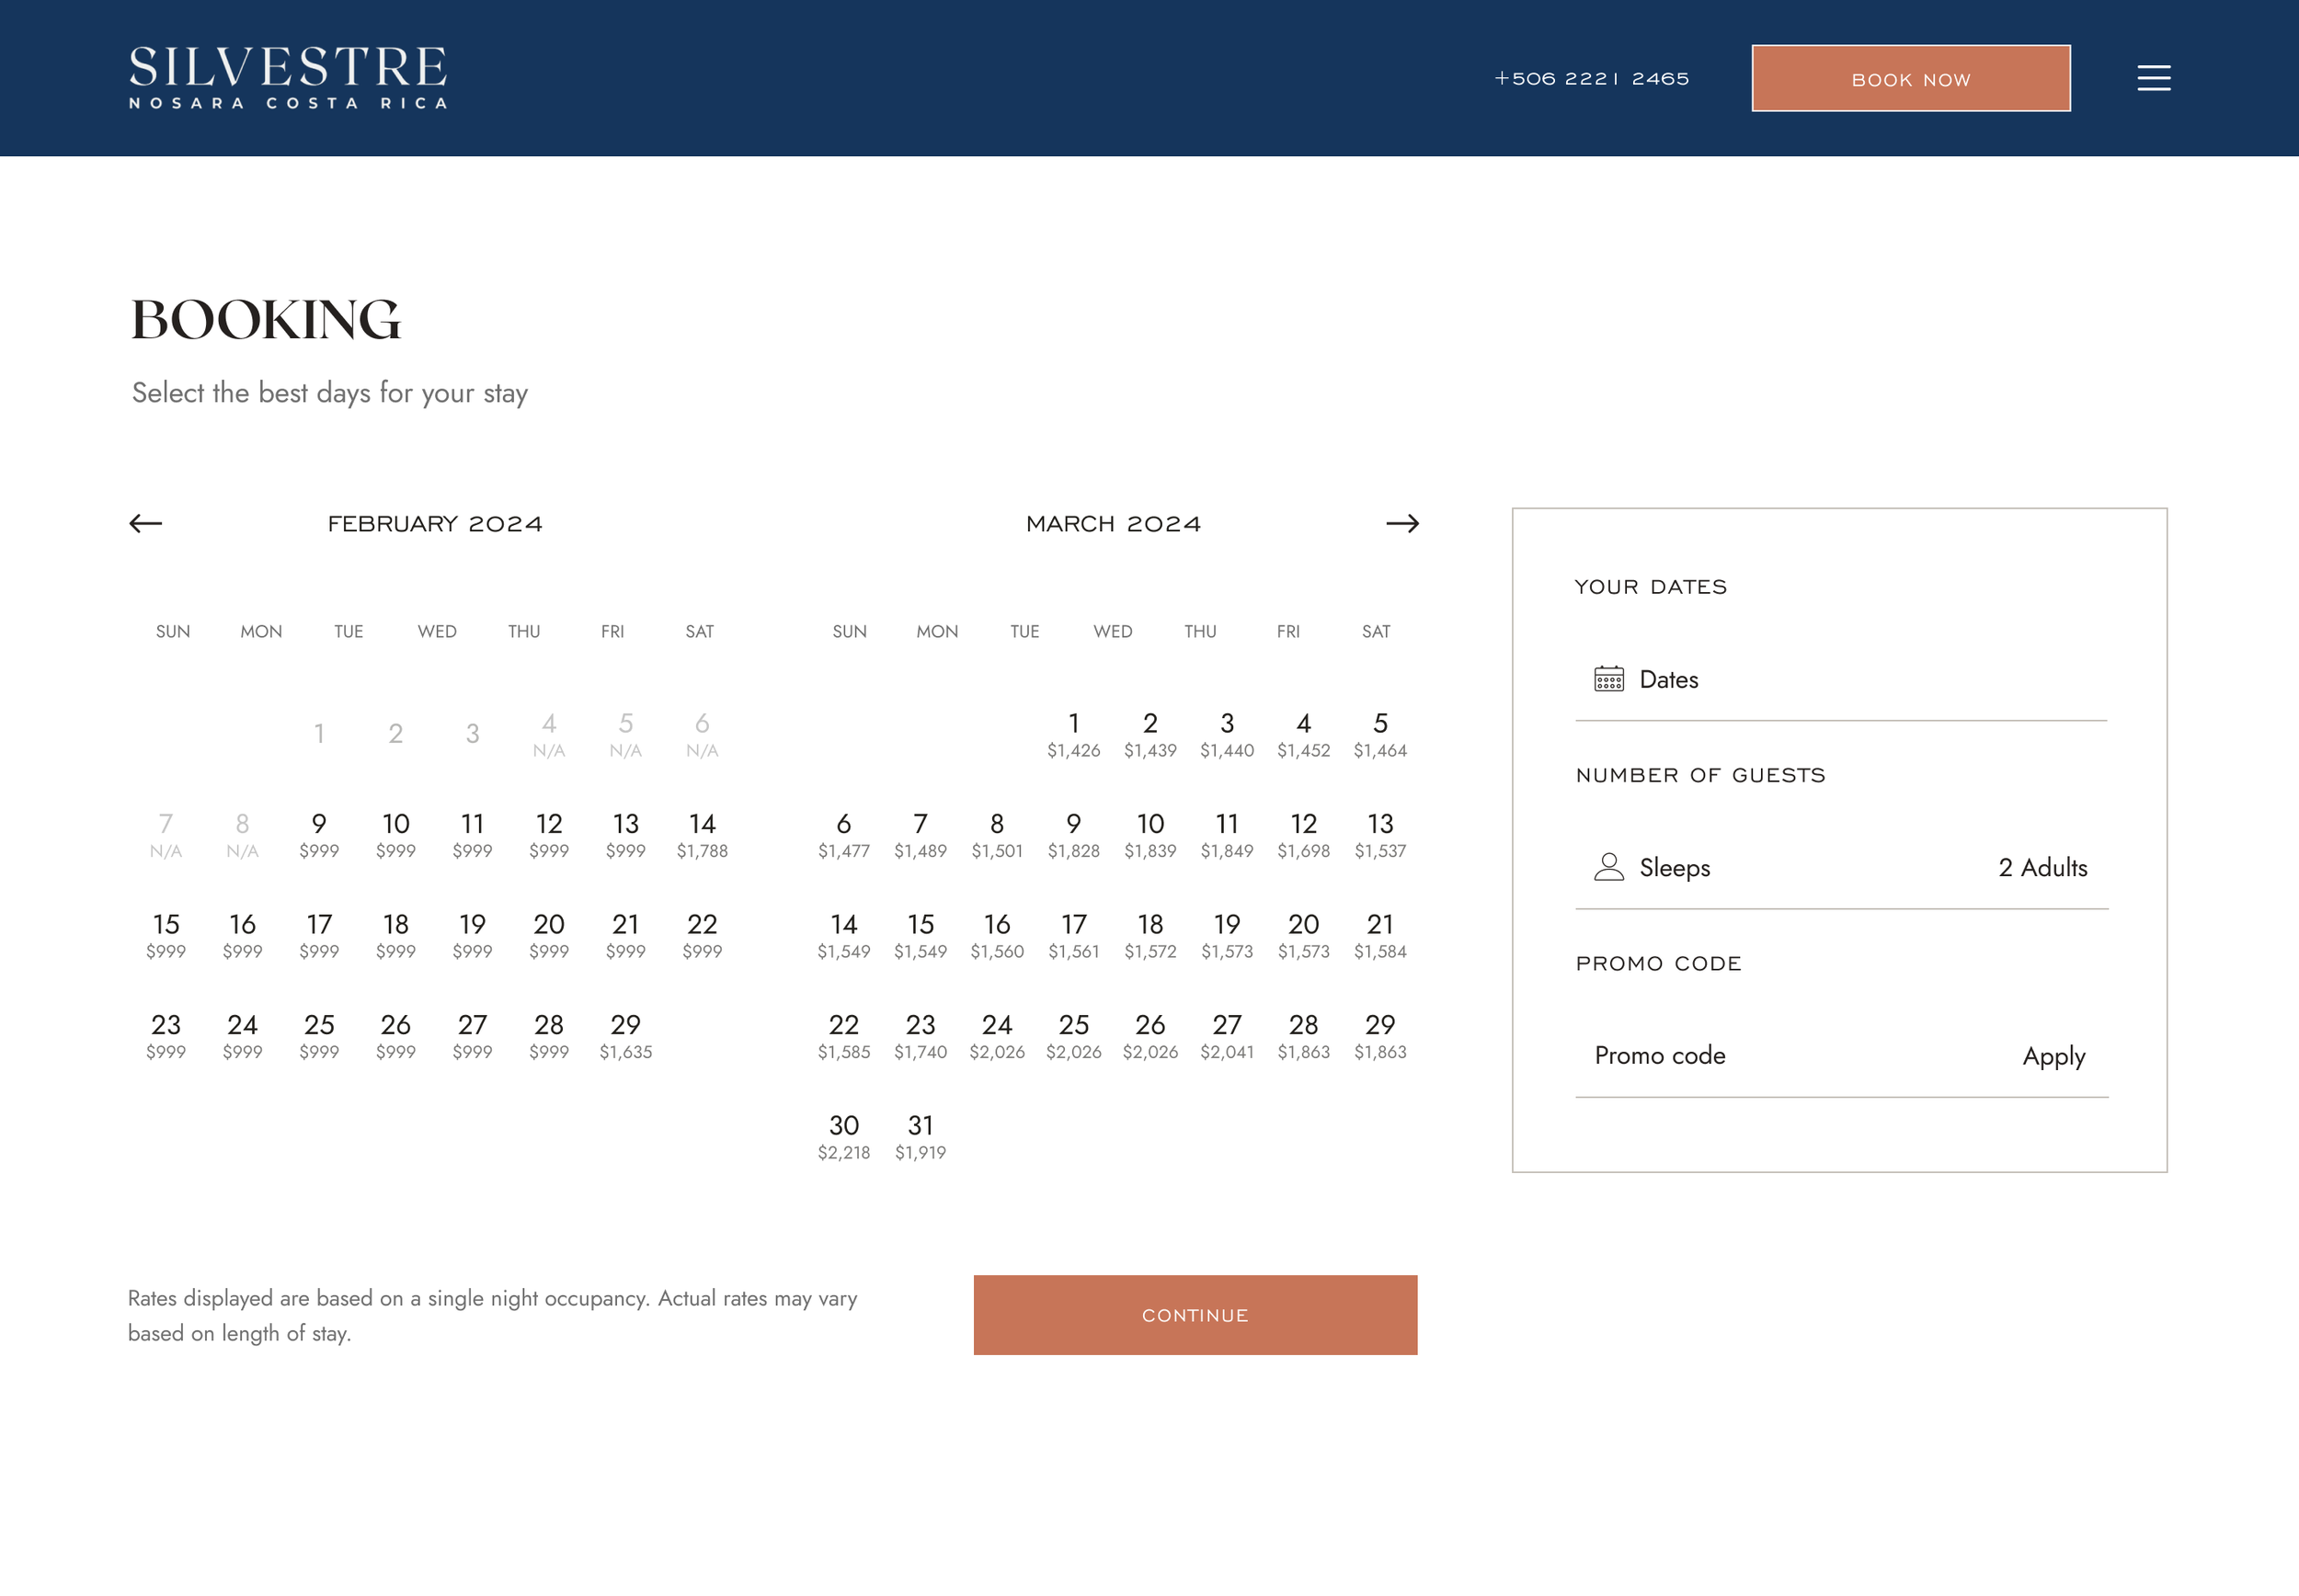Click the calendar icon beside Dates

(x=1608, y=679)
